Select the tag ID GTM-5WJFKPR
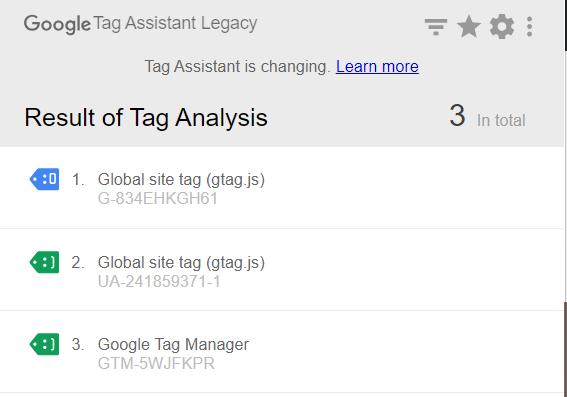The image size is (567, 397). pyautogui.click(x=156, y=363)
